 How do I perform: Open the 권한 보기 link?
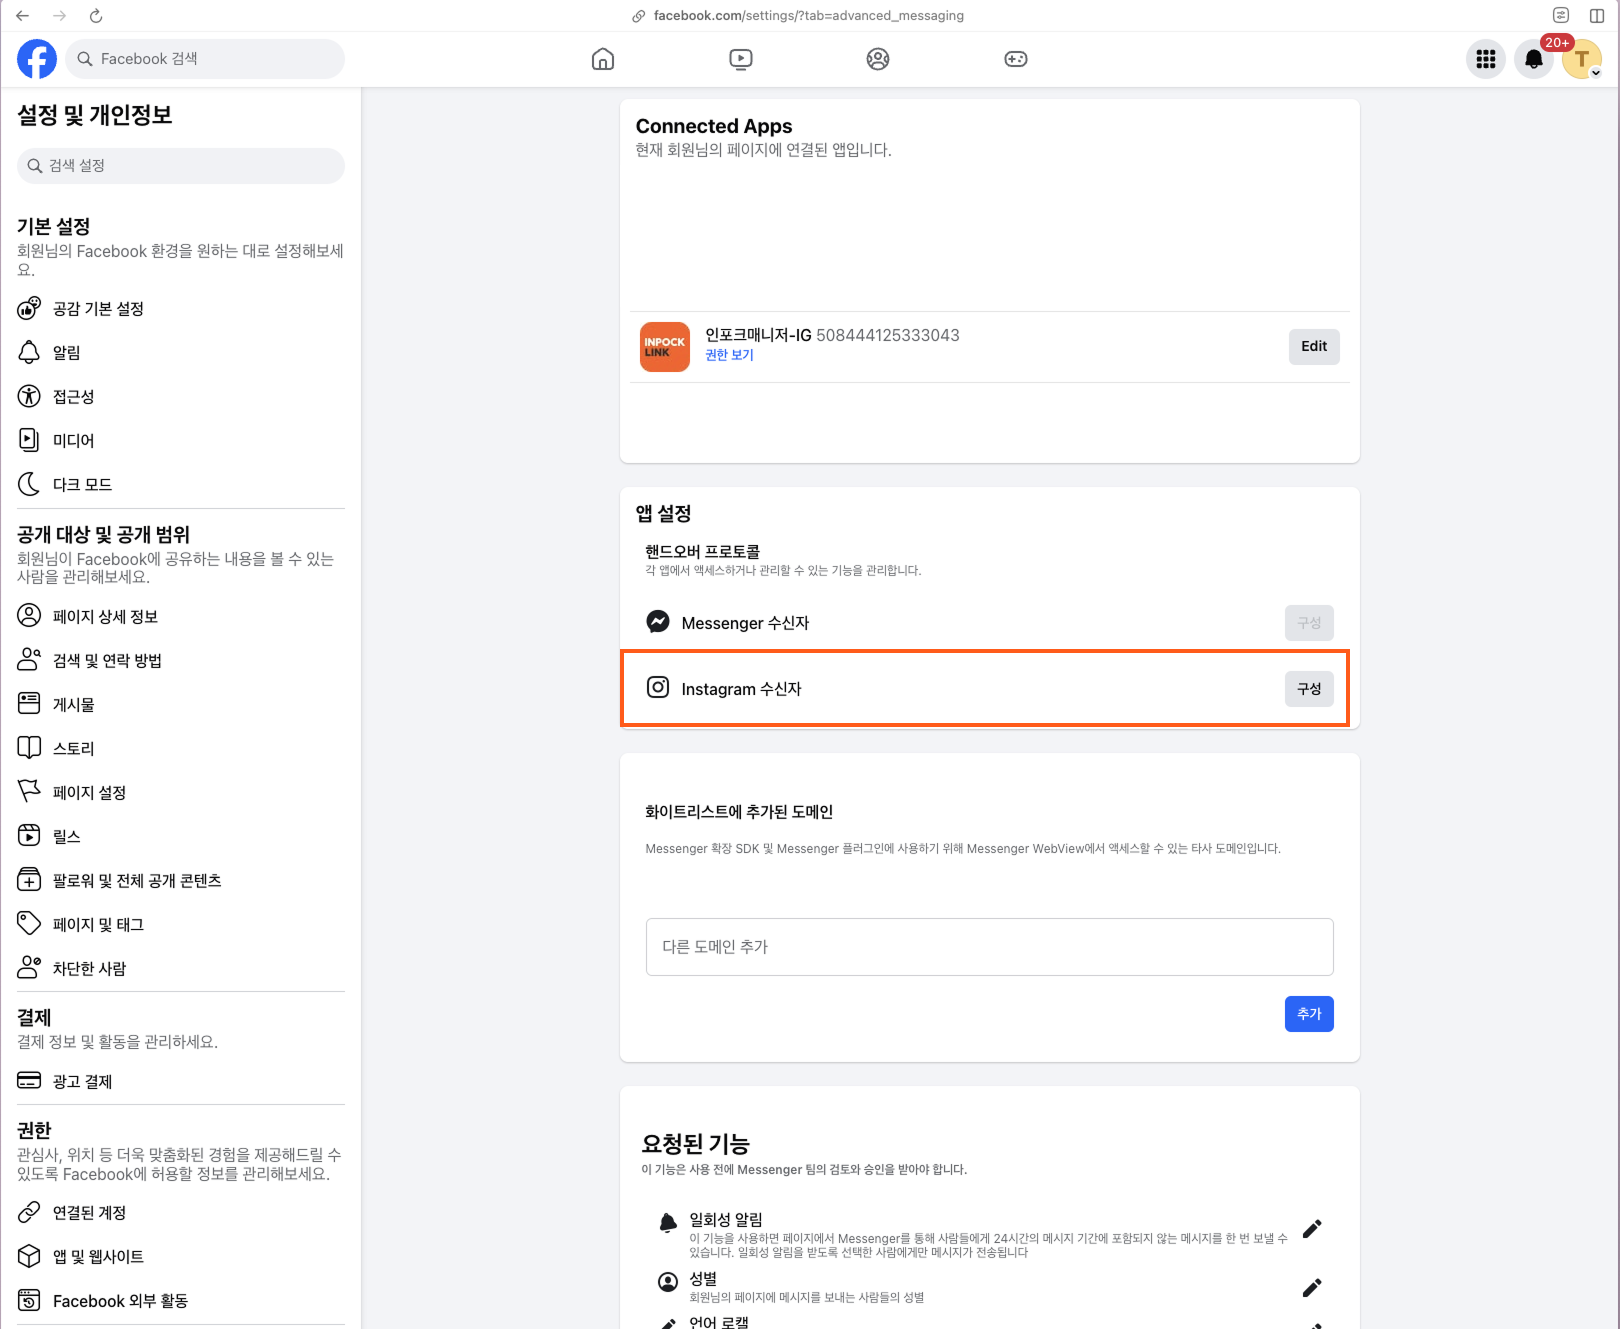729,355
